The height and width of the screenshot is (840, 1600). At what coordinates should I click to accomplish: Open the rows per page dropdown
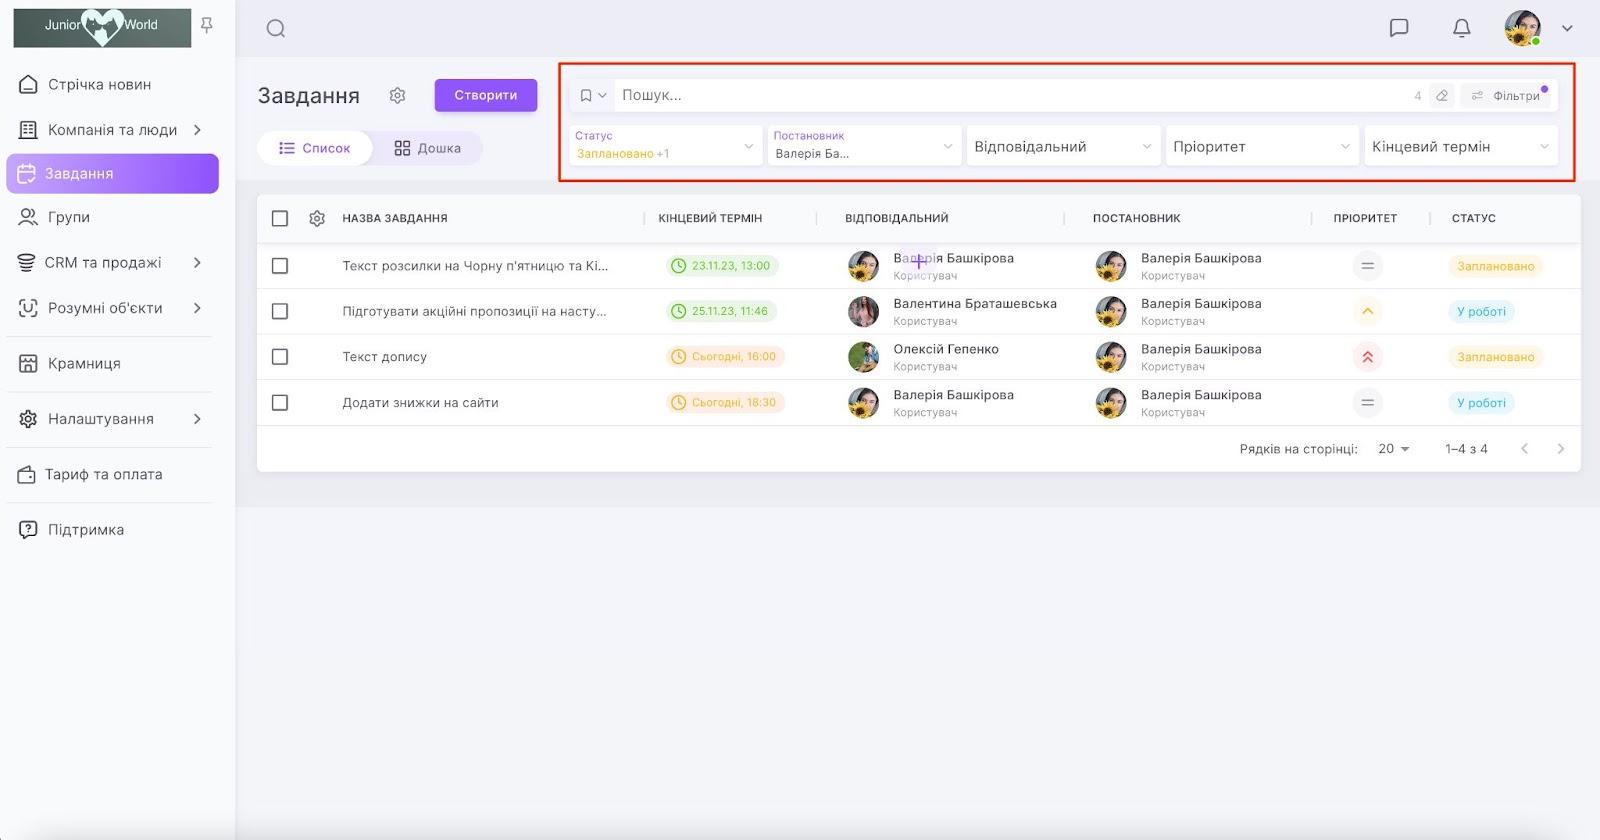(1393, 449)
